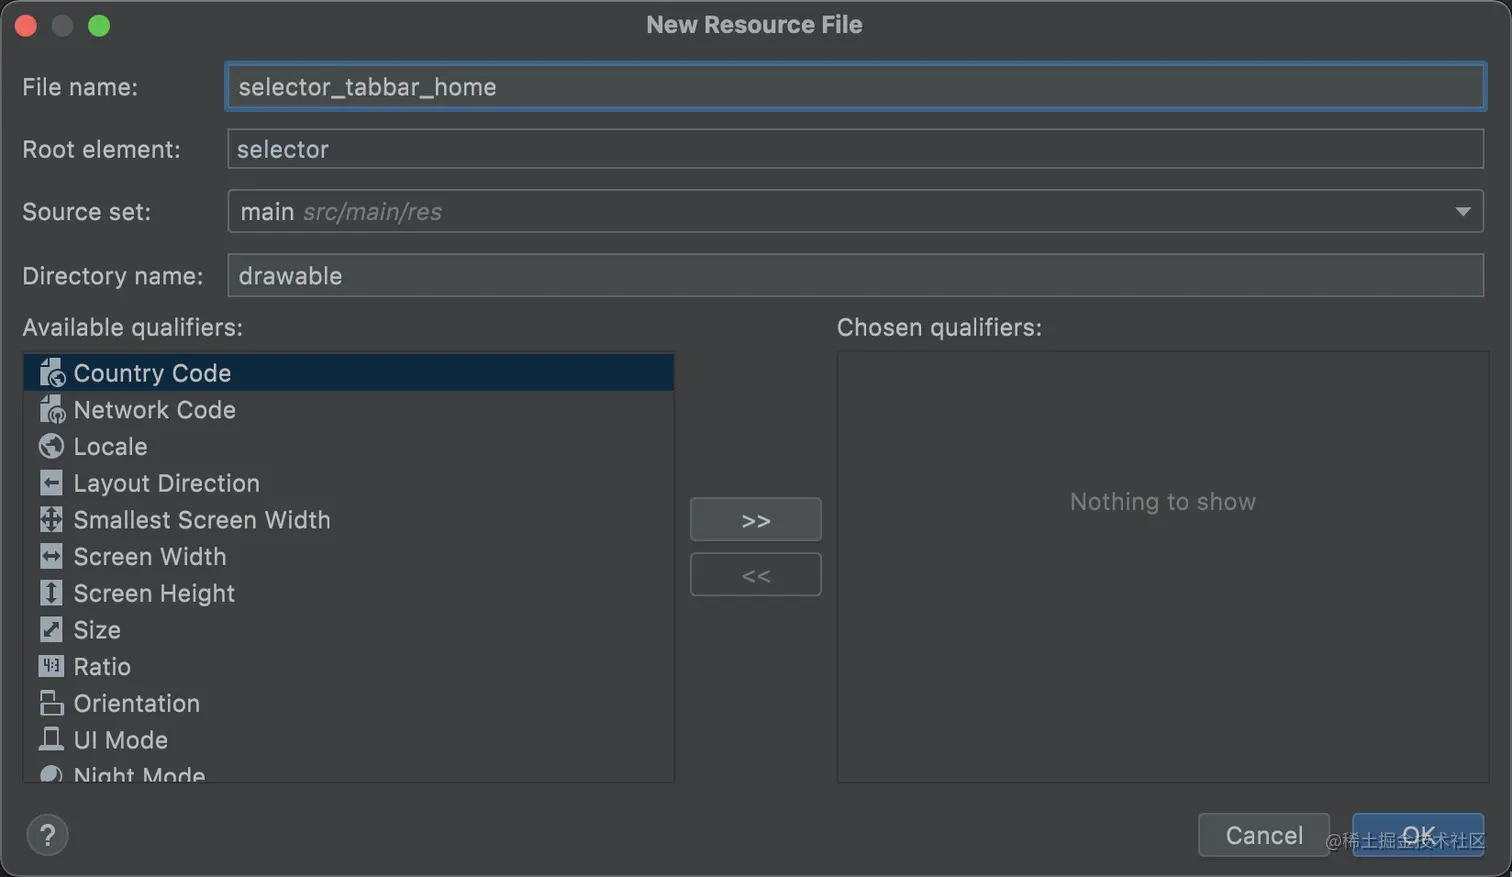Click the Size qualifier icon

51,630
